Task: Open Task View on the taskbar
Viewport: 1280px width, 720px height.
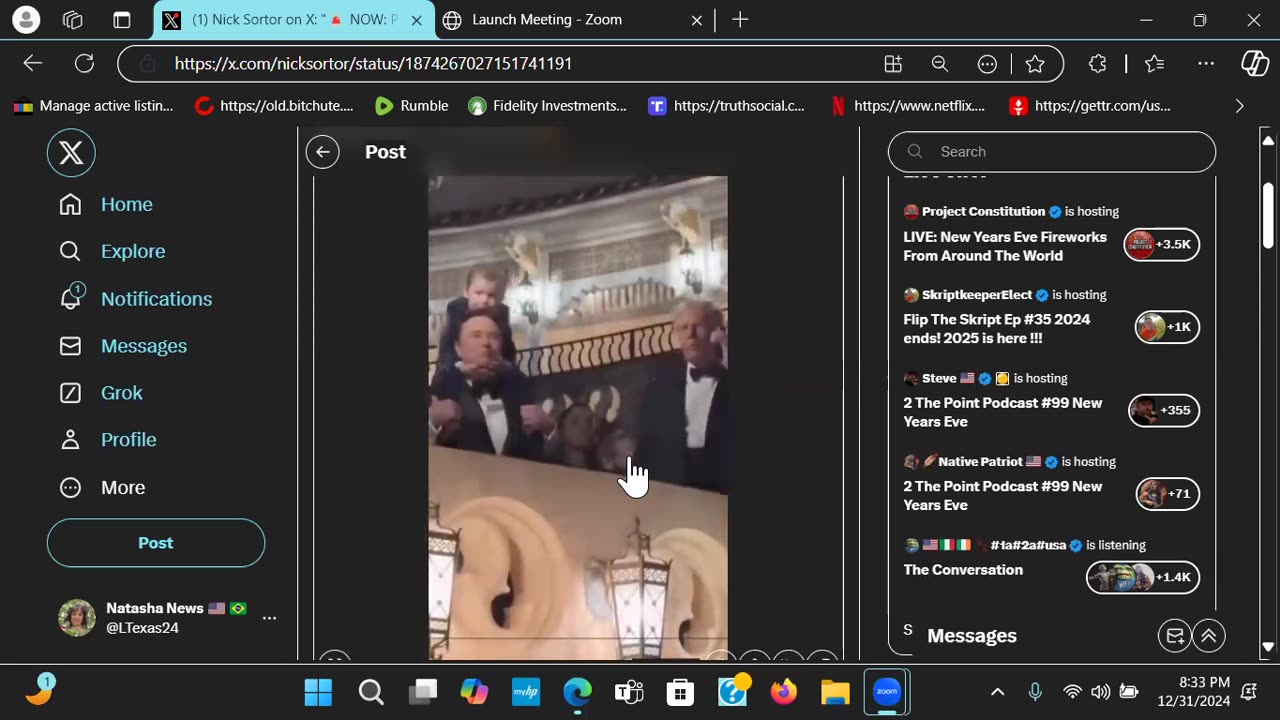Action: coord(423,692)
